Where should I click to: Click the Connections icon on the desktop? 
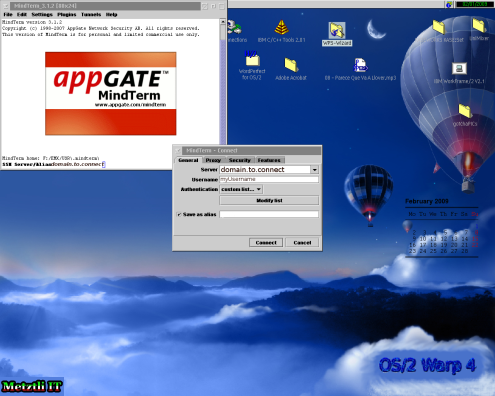pyautogui.click(x=234, y=27)
